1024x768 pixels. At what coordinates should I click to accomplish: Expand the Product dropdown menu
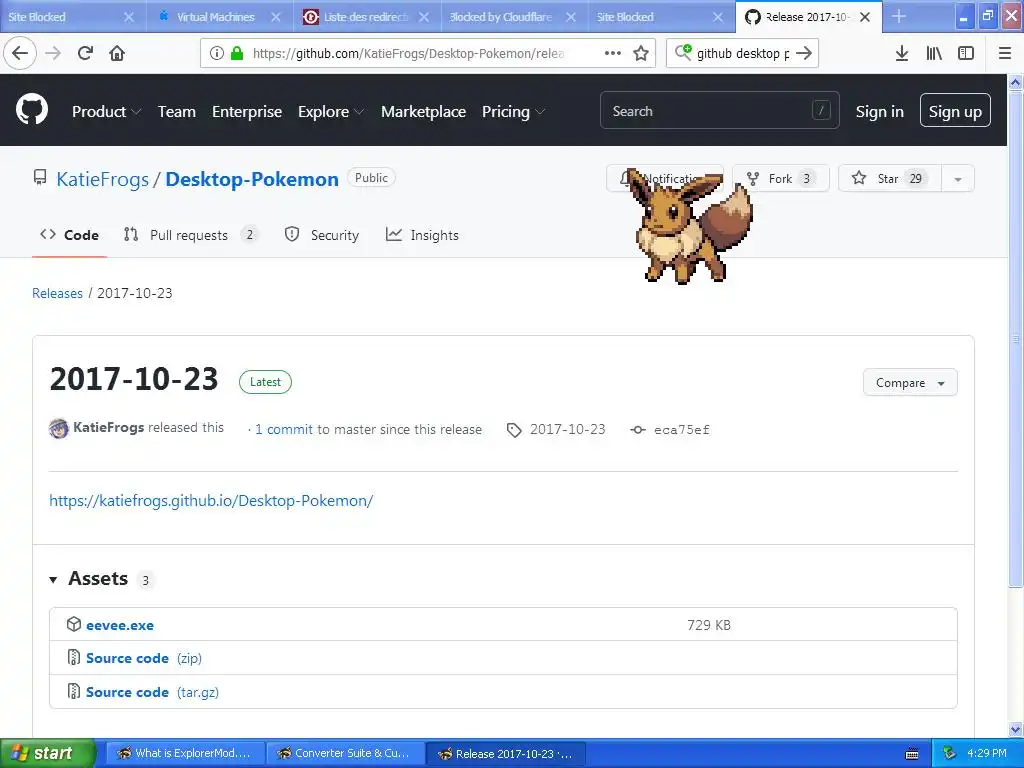tap(106, 112)
